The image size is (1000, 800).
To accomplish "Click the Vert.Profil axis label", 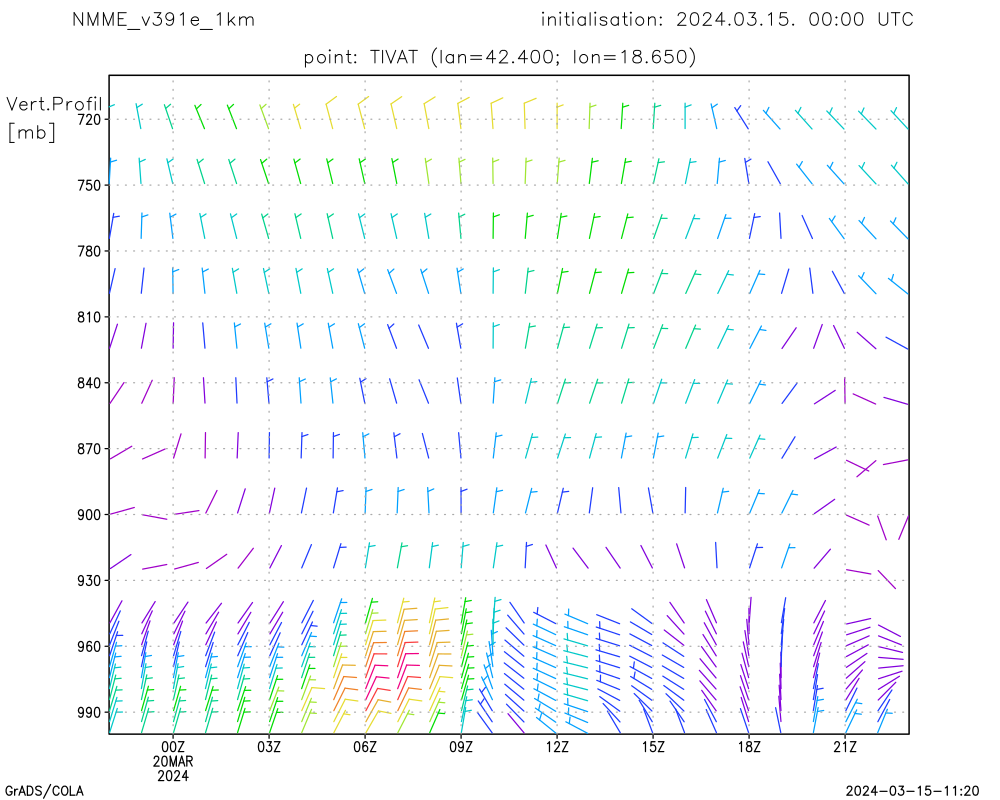I will tap(54, 104).
